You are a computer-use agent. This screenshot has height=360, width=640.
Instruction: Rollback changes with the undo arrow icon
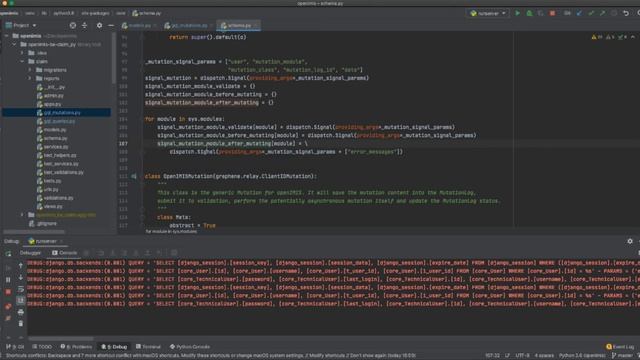626,13
